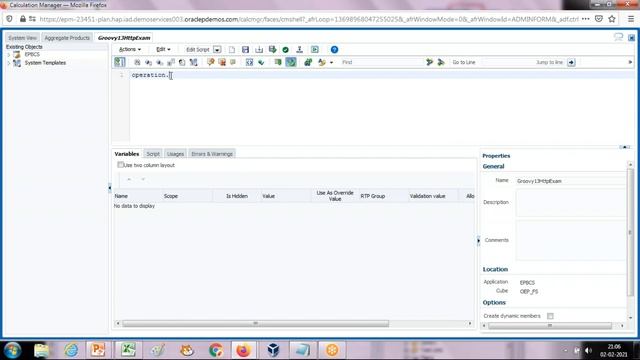Click the deploy icon beside green check
The image size is (640, 360).
300,50
